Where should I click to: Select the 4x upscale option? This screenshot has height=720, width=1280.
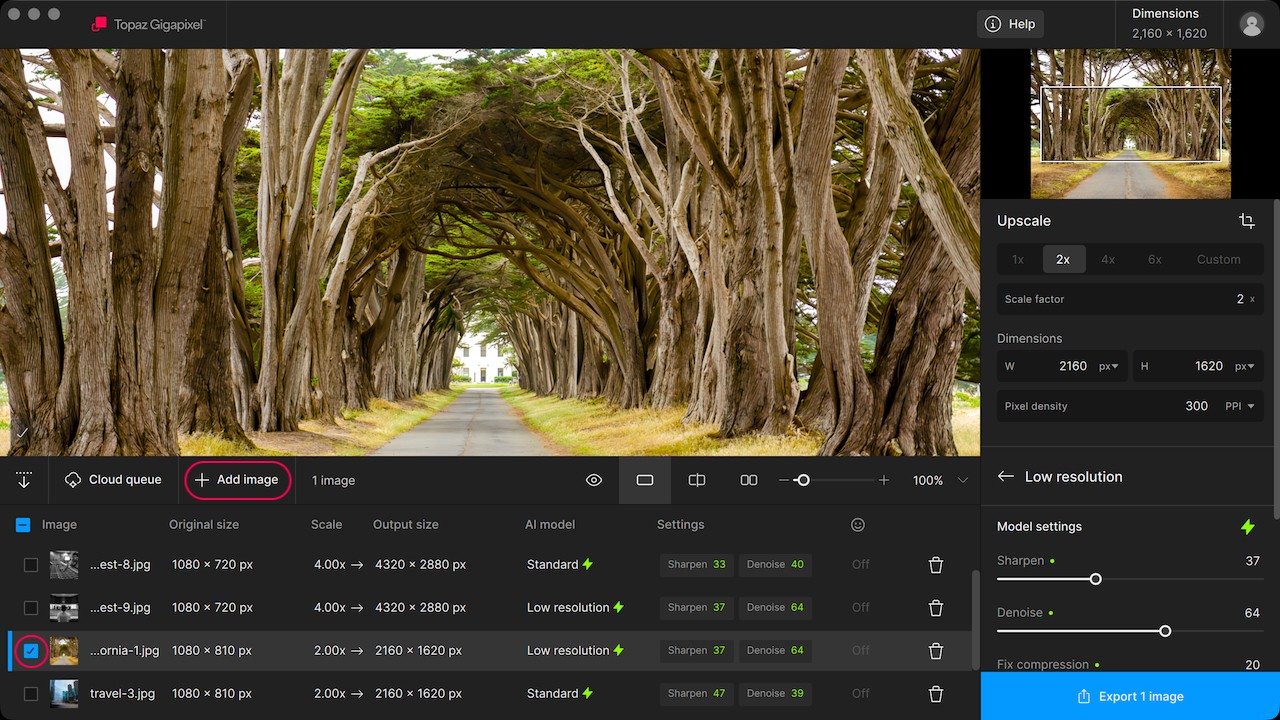[x=1108, y=259]
